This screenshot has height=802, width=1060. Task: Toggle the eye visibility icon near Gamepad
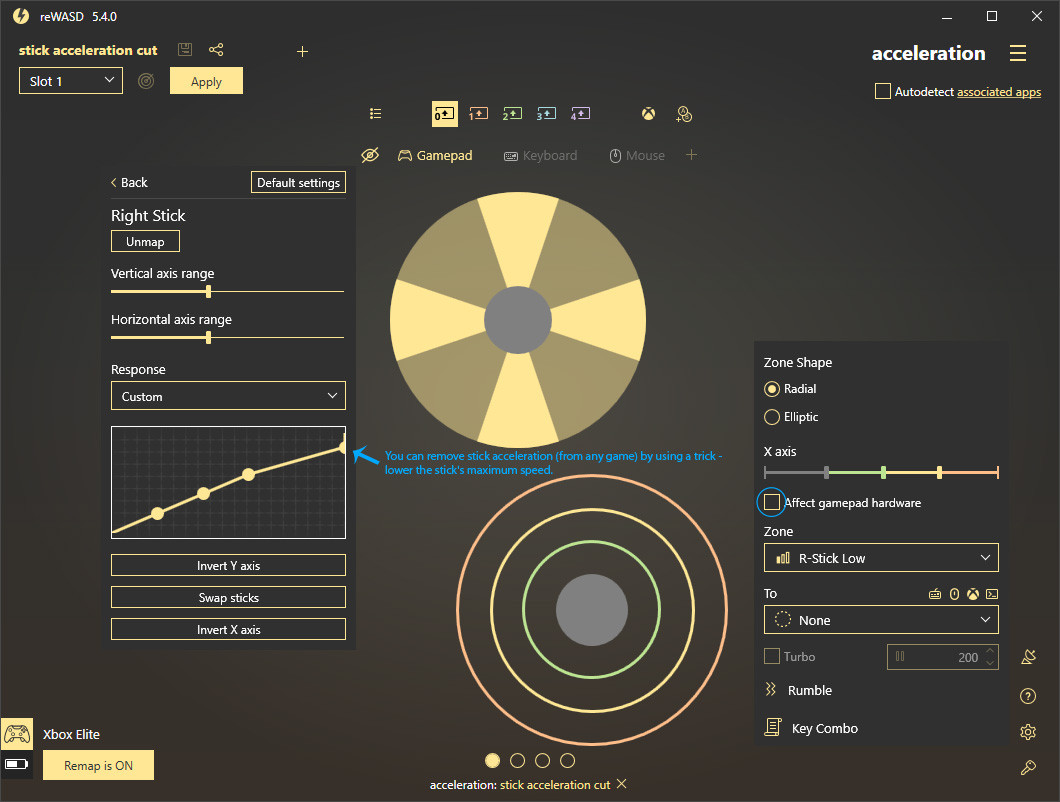tap(370, 156)
